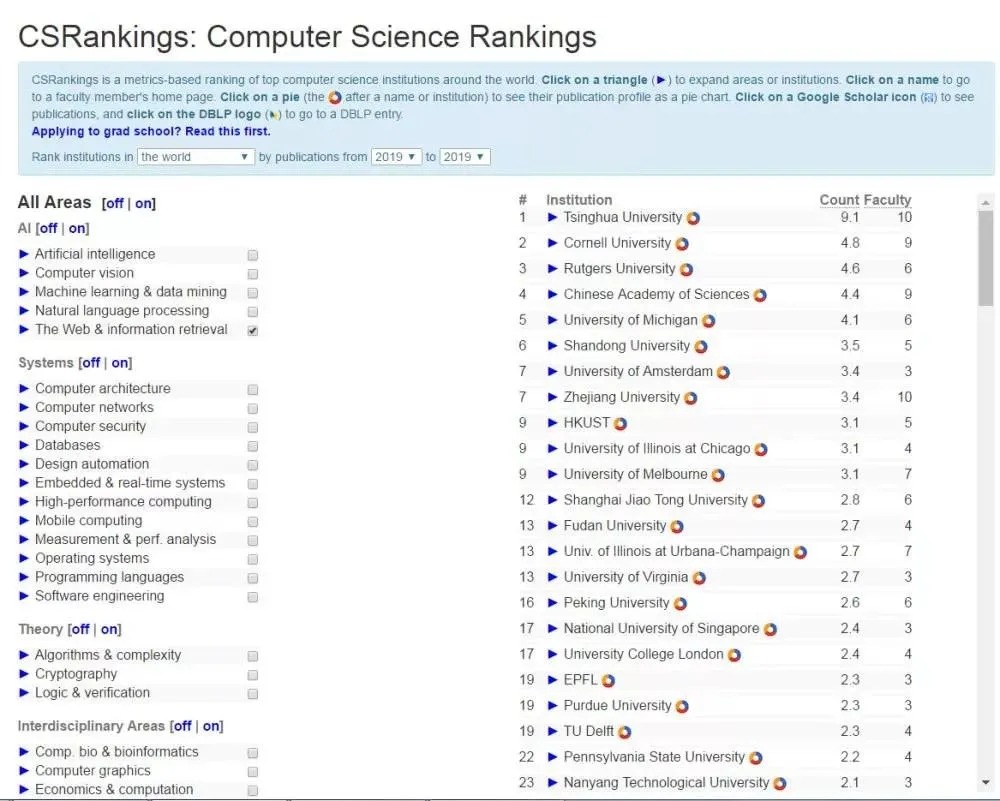1000x801 pixels.
Task: Click the rankings list scrollbar thumb
Action: coord(986,258)
